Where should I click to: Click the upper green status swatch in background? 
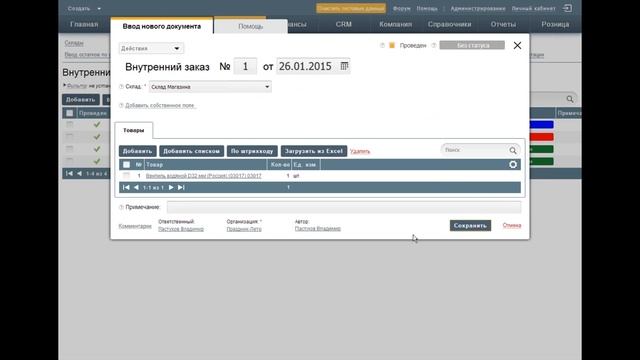click(541, 149)
